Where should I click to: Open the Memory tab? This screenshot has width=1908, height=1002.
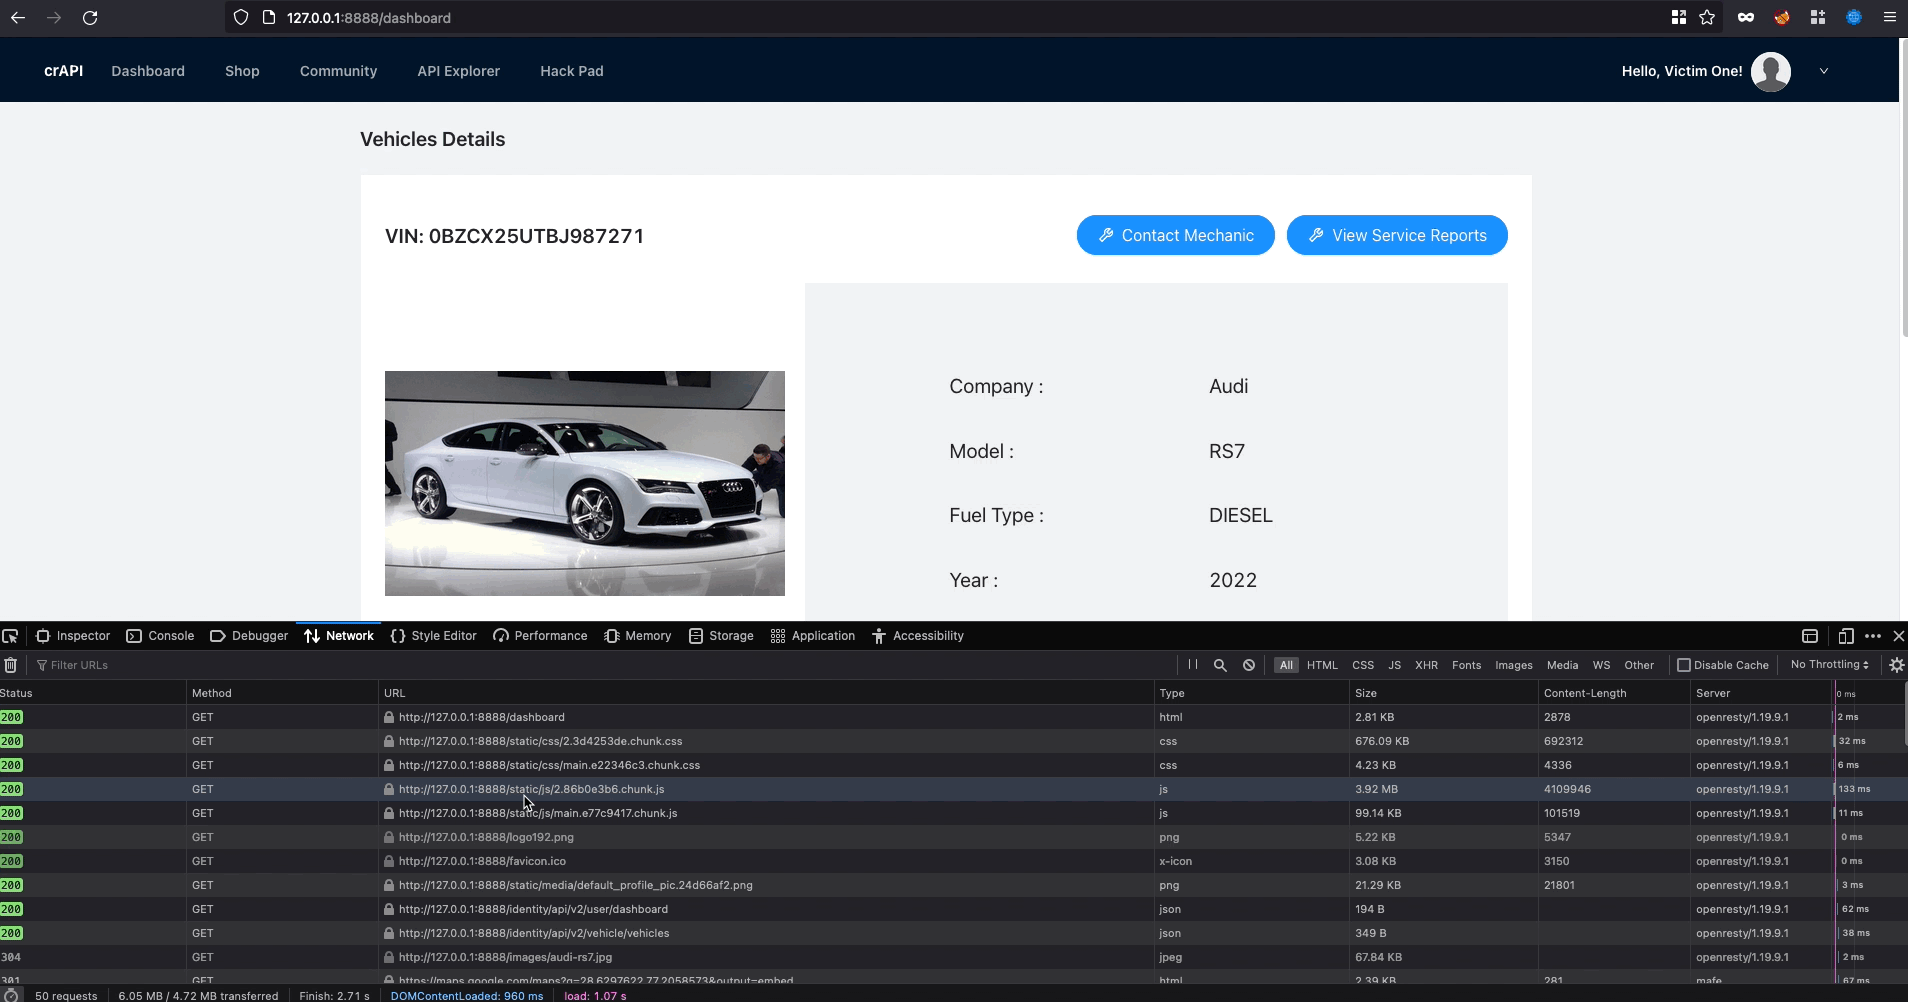pos(638,636)
